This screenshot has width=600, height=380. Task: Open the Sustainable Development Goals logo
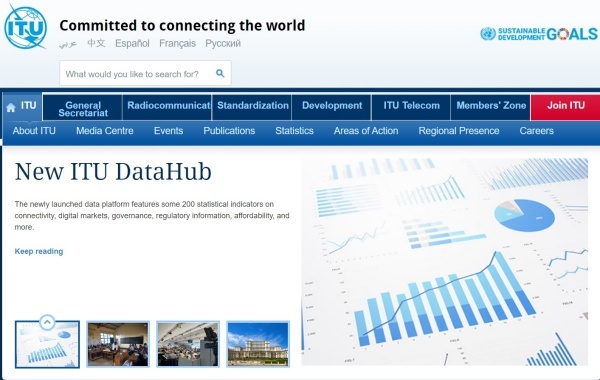[x=539, y=34]
